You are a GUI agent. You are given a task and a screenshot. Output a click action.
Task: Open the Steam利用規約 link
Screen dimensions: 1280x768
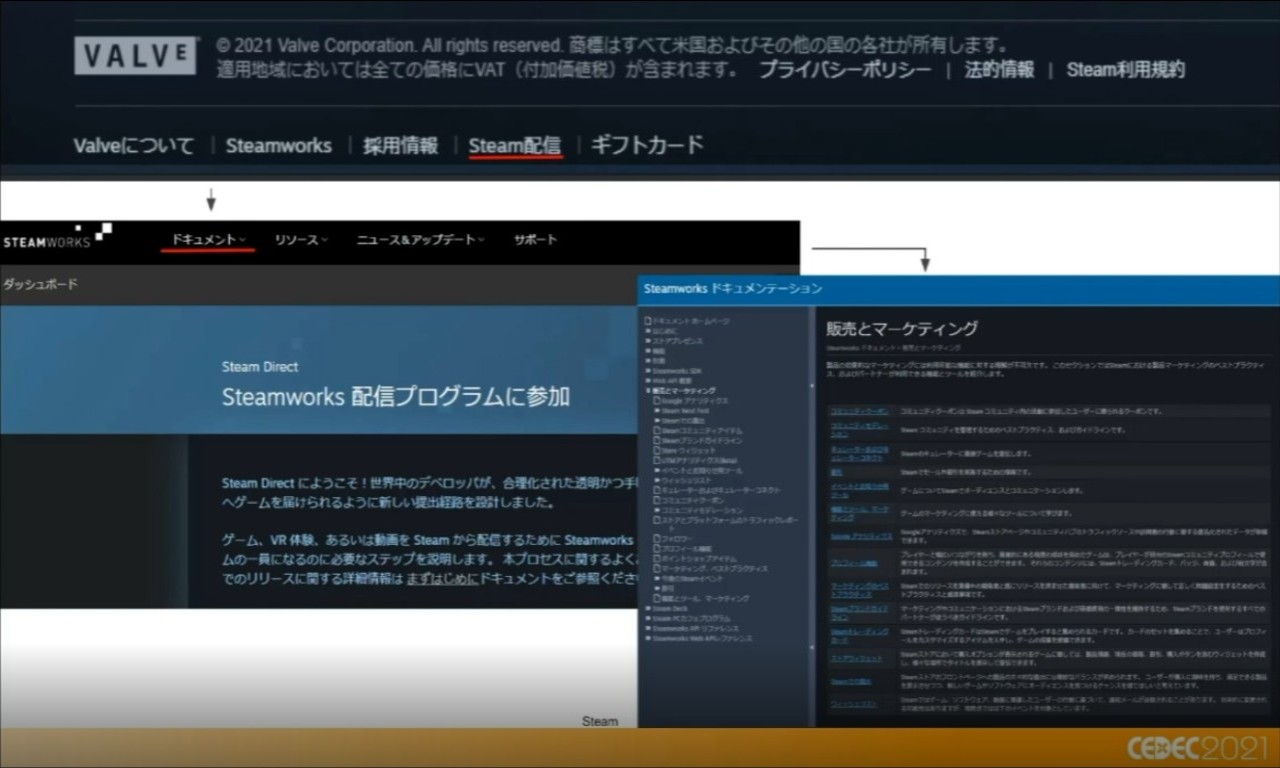1125,70
